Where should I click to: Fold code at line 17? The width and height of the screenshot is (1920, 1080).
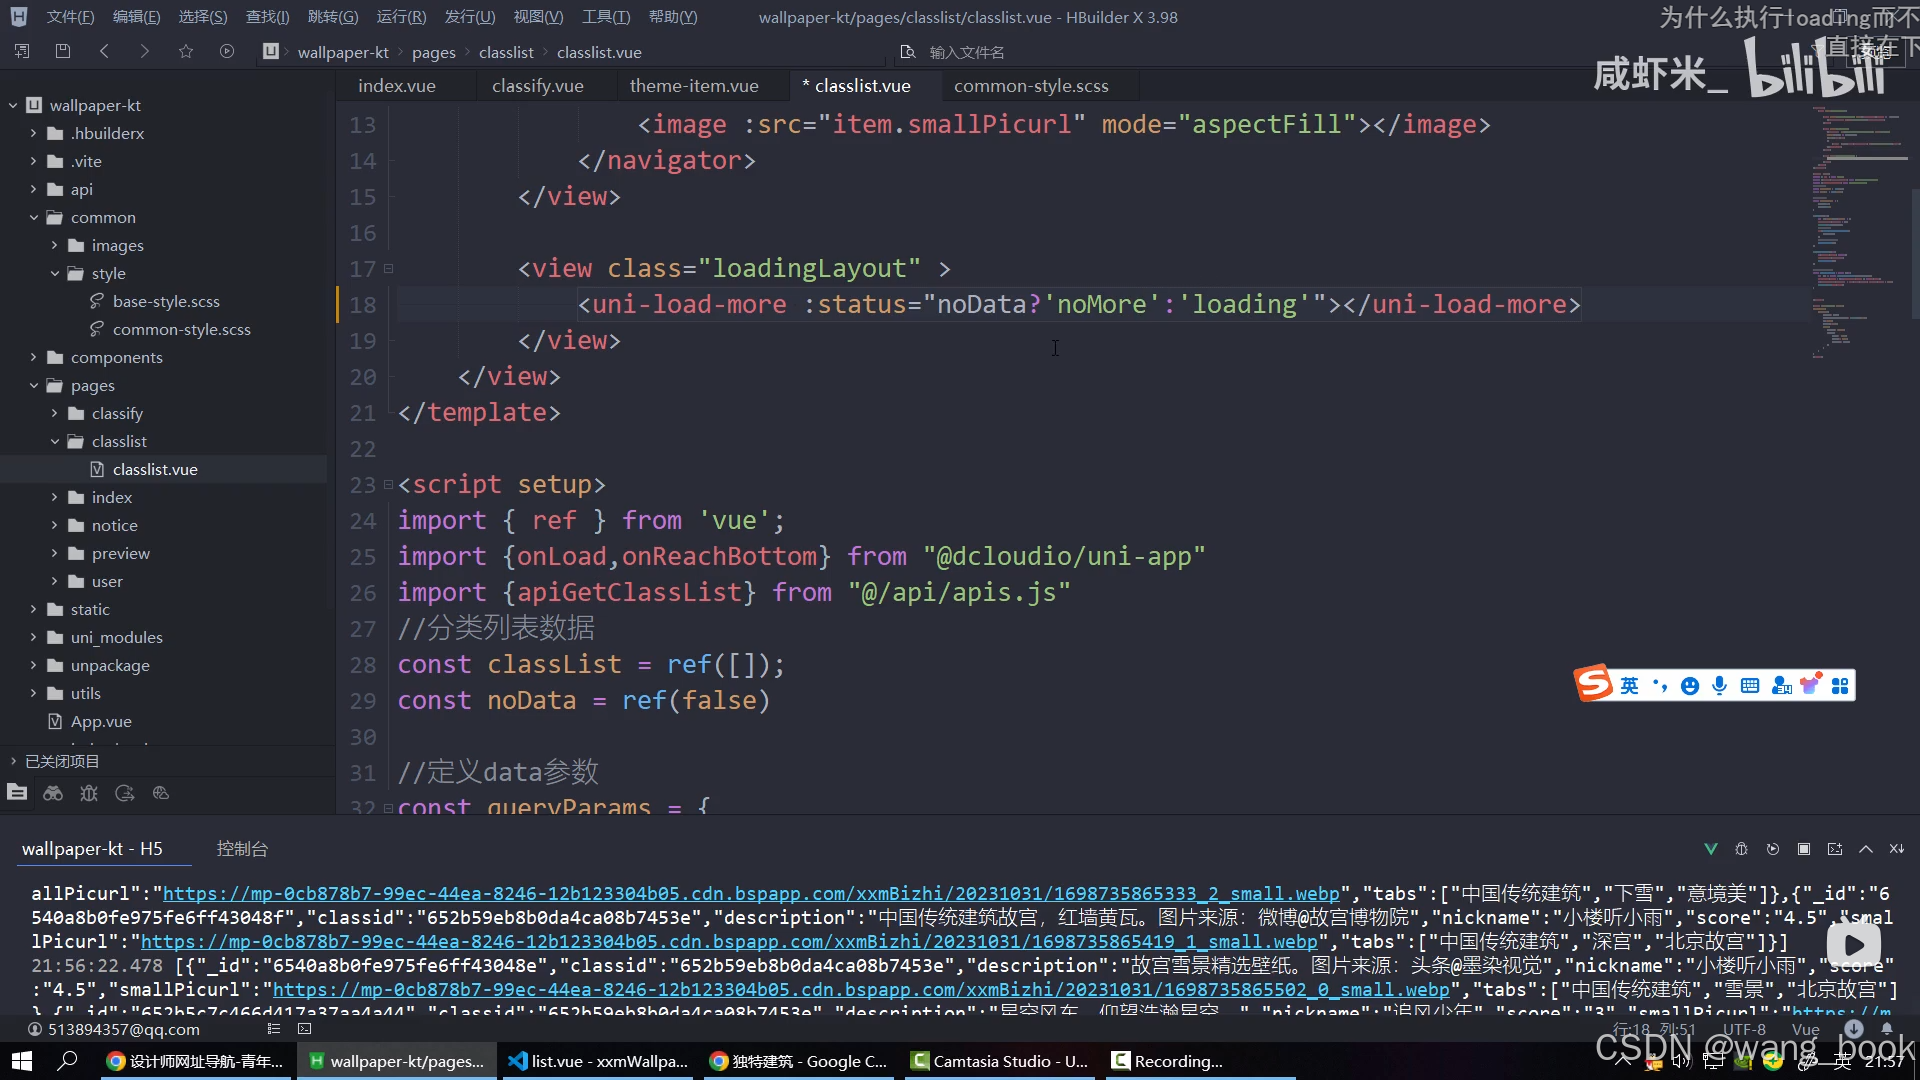click(388, 269)
